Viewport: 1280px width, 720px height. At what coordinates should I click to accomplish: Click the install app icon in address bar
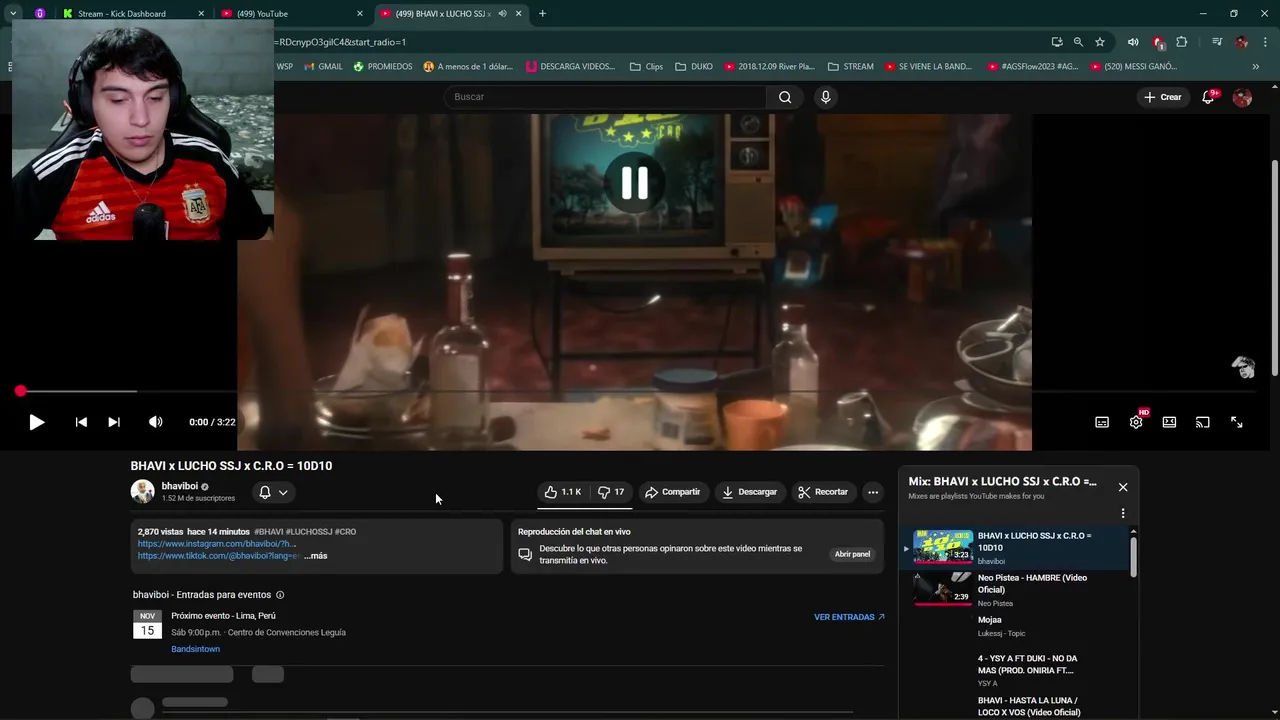click(x=1057, y=42)
